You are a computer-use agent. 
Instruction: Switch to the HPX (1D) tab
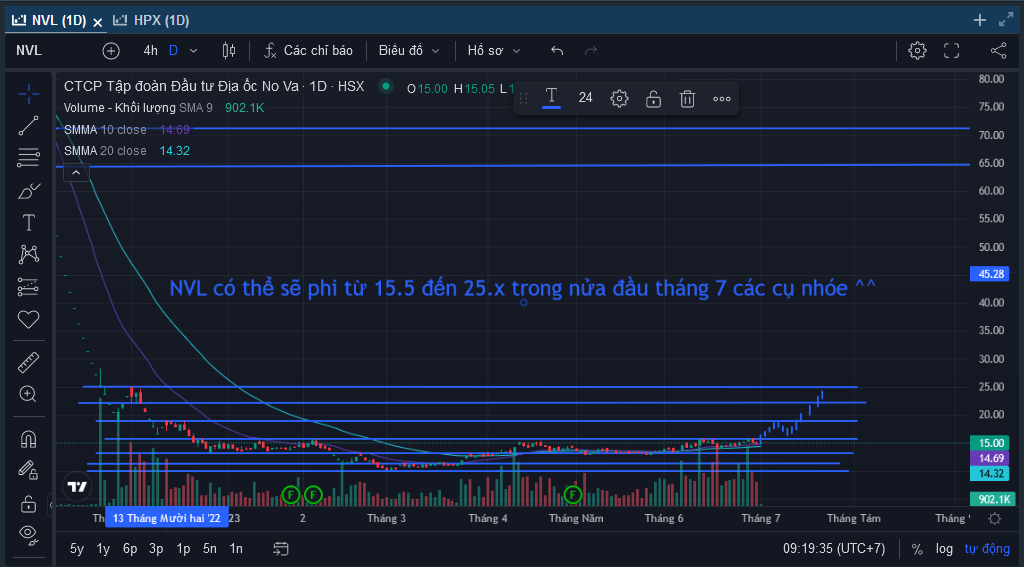(x=152, y=20)
